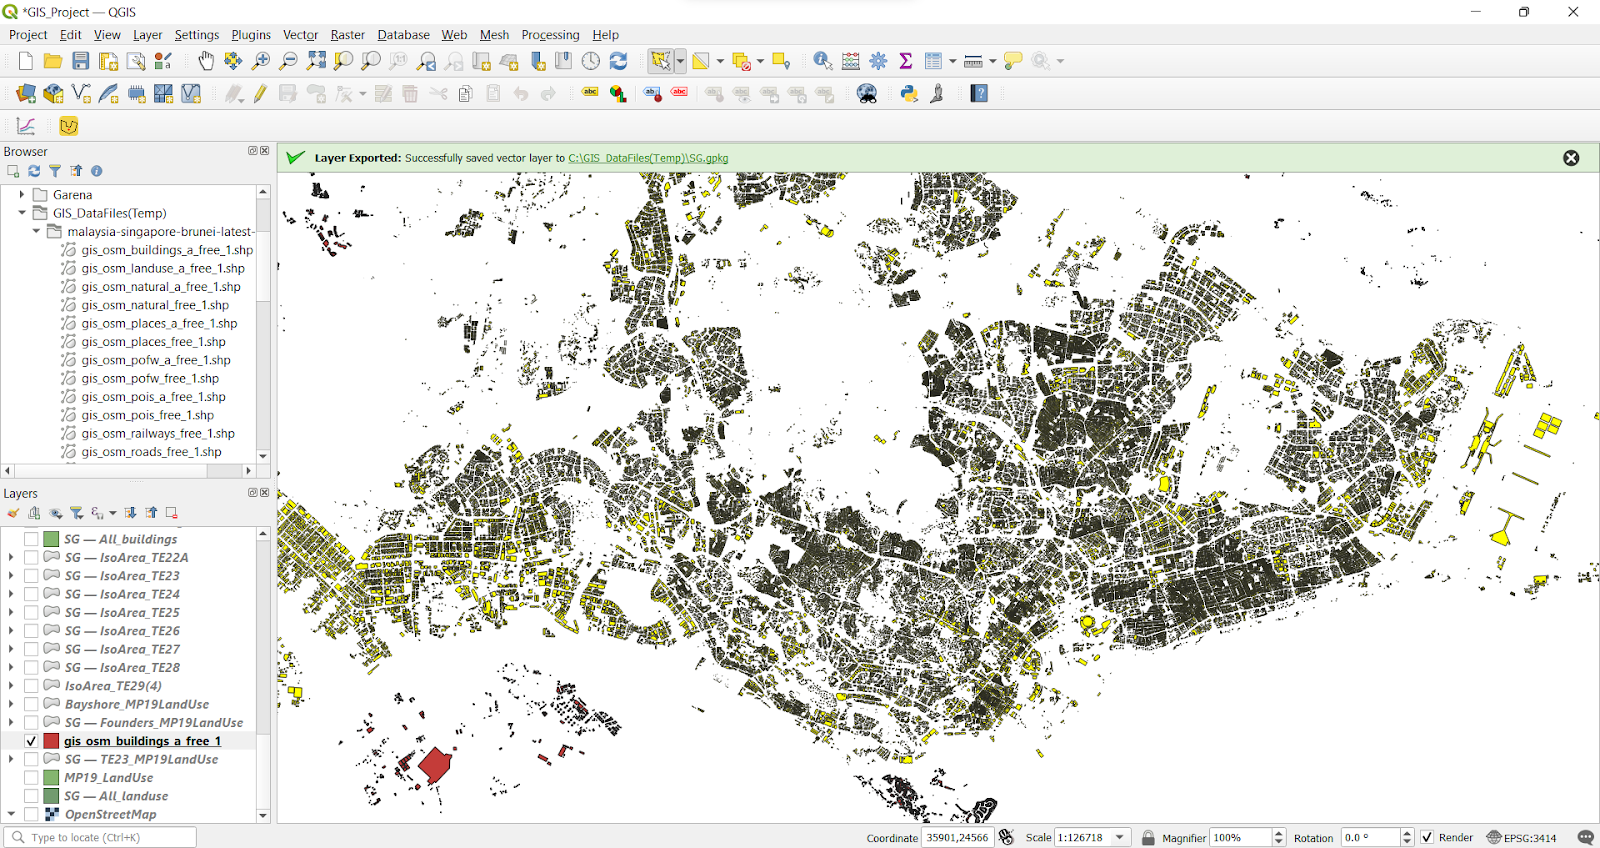Expand the Garena folder in Browser
The image size is (1600, 848).
pyautogui.click(x=22, y=195)
